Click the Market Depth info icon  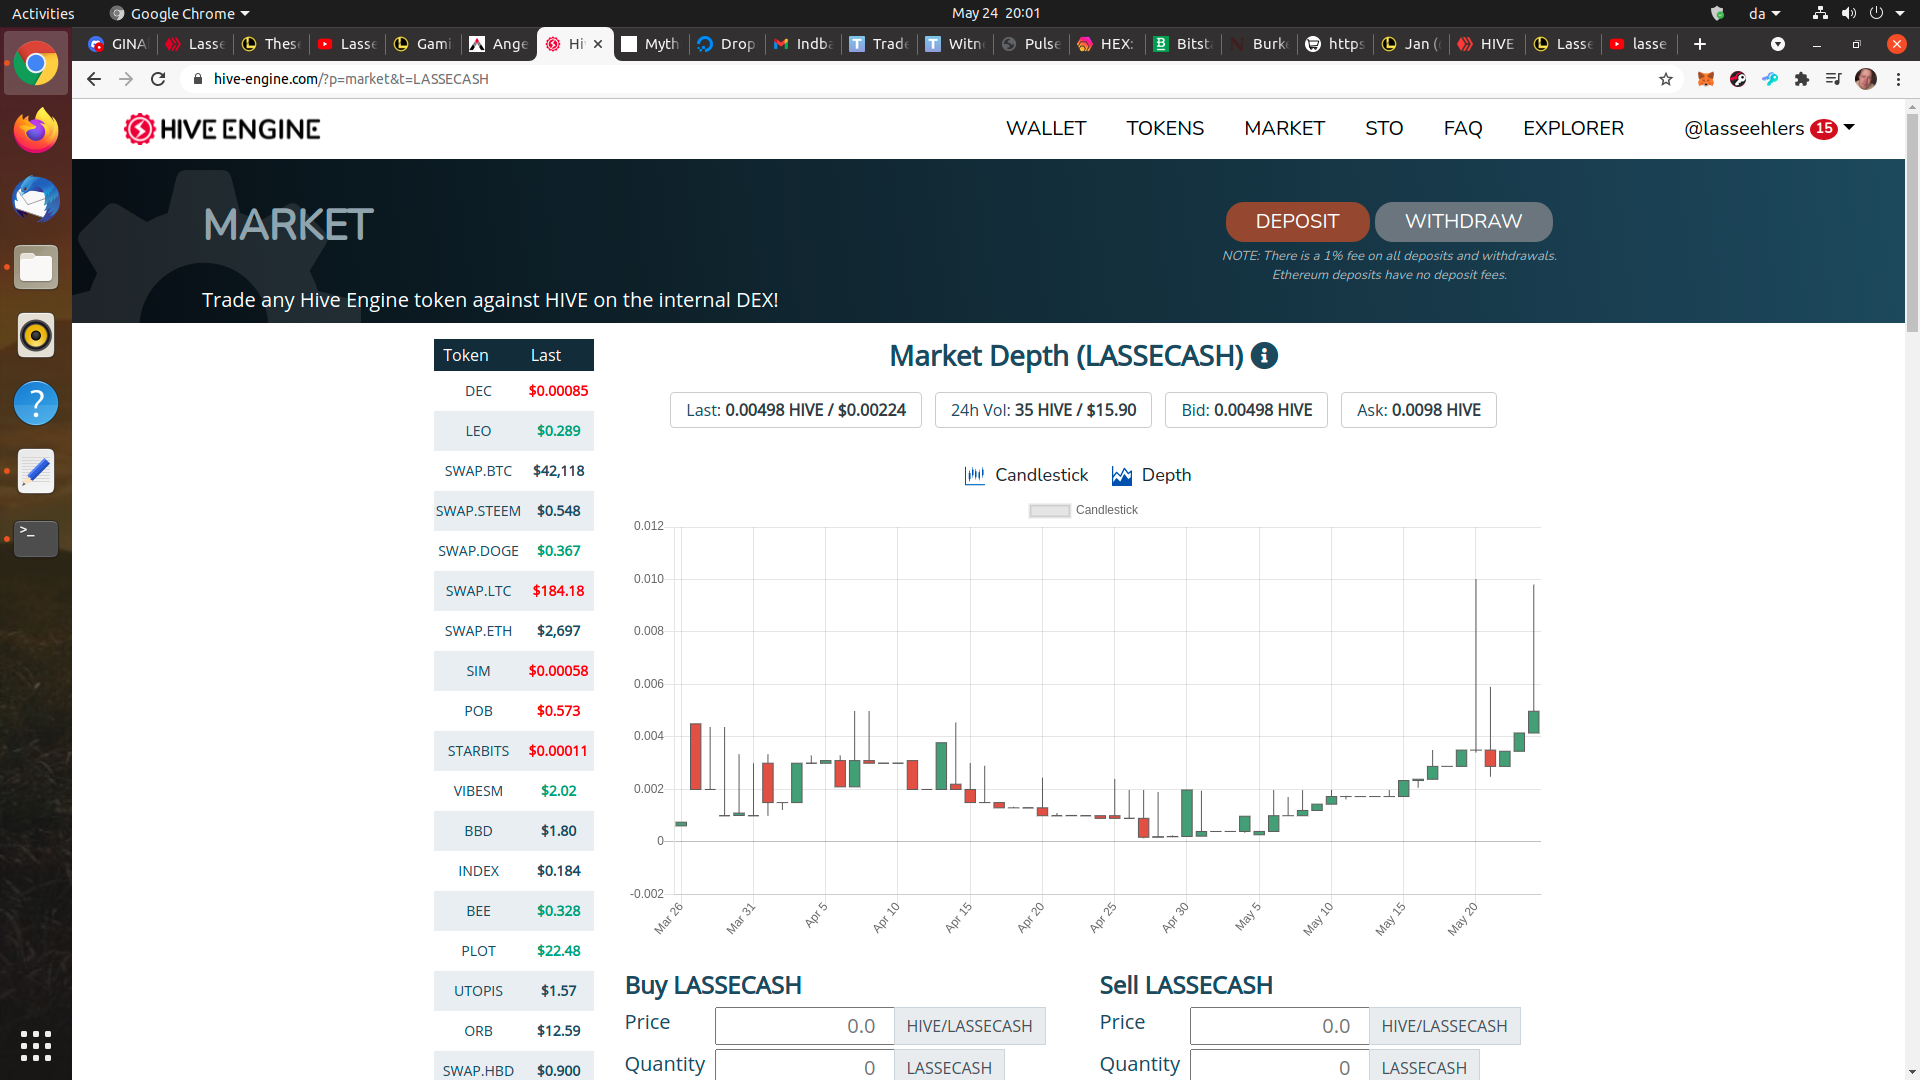click(1264, 356)
